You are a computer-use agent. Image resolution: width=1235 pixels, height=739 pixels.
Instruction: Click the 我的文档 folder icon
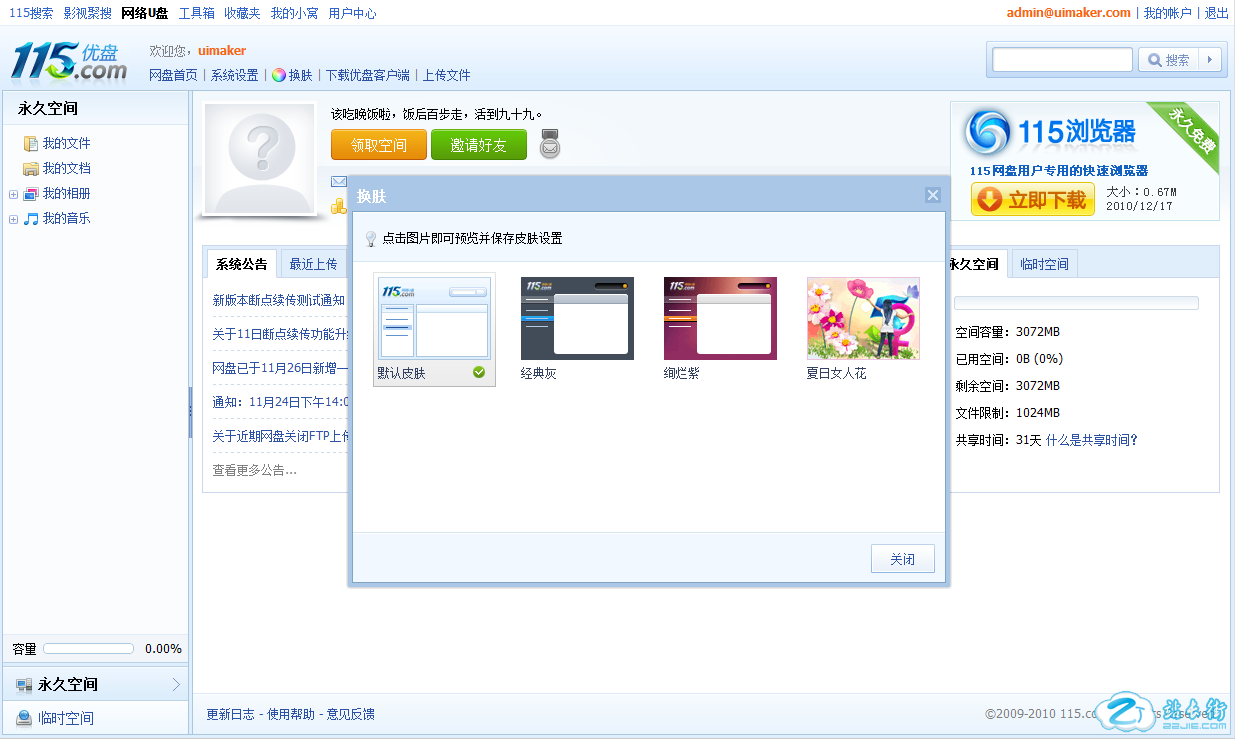point(31,168)
